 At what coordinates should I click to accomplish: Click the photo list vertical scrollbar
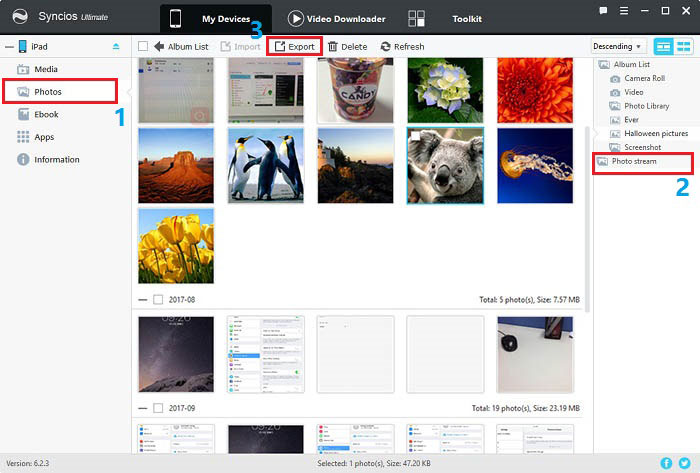point(587,219)
